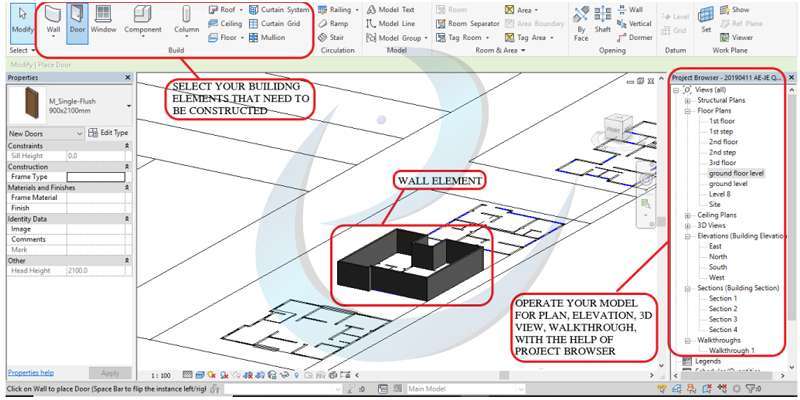Select the Modify tool

coord(22,23)
